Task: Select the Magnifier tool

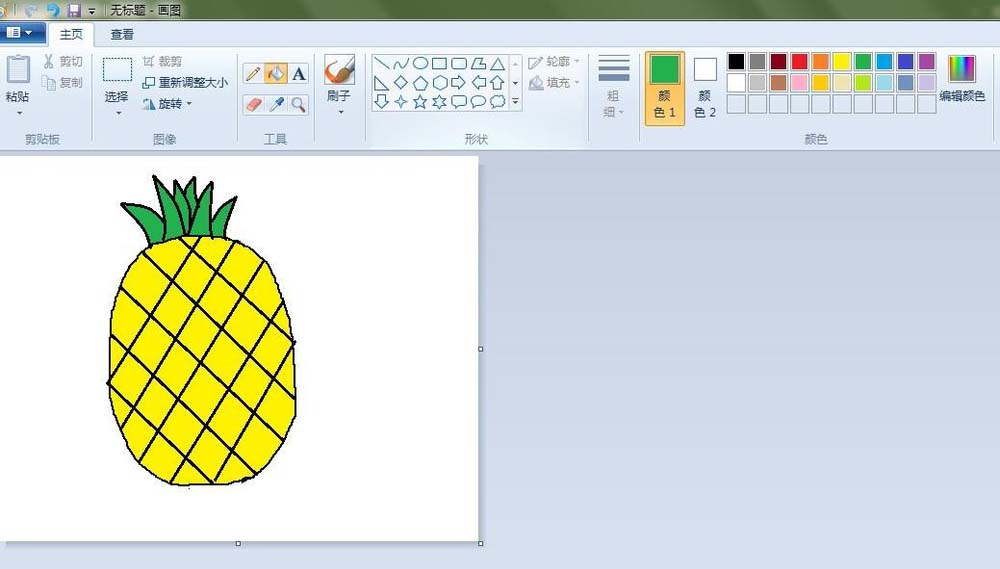Action: (x=298, y=104)
